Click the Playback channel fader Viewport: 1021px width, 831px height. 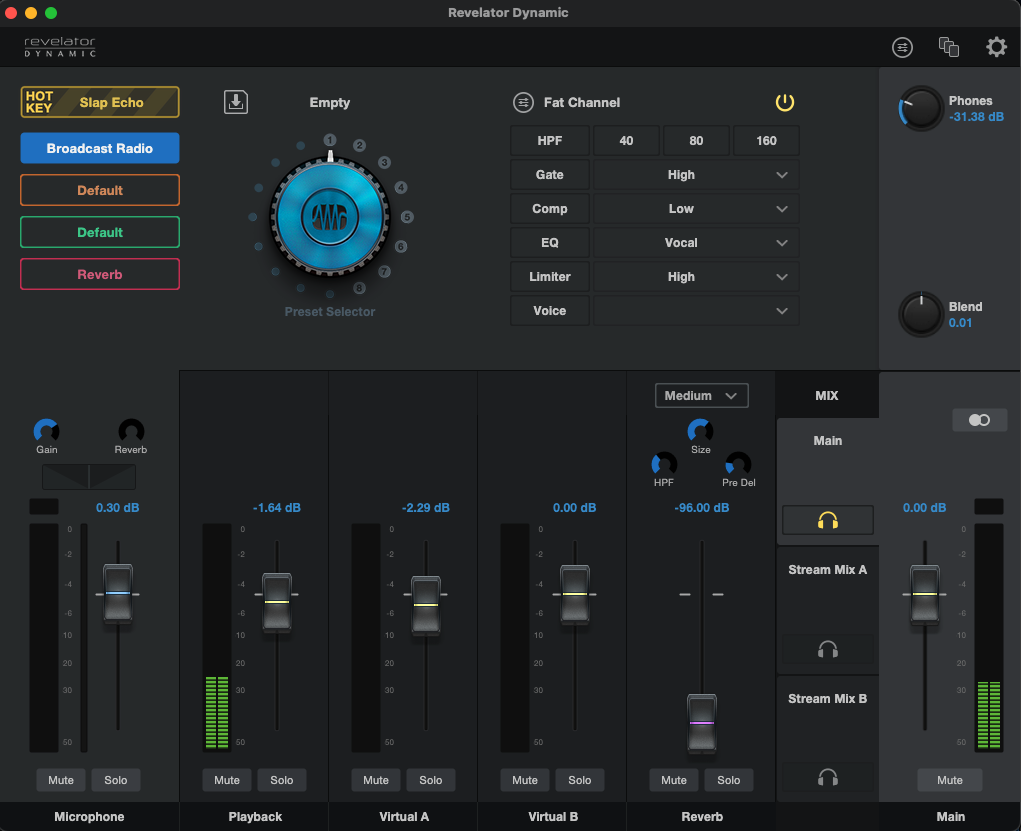(x=277, y=602)
